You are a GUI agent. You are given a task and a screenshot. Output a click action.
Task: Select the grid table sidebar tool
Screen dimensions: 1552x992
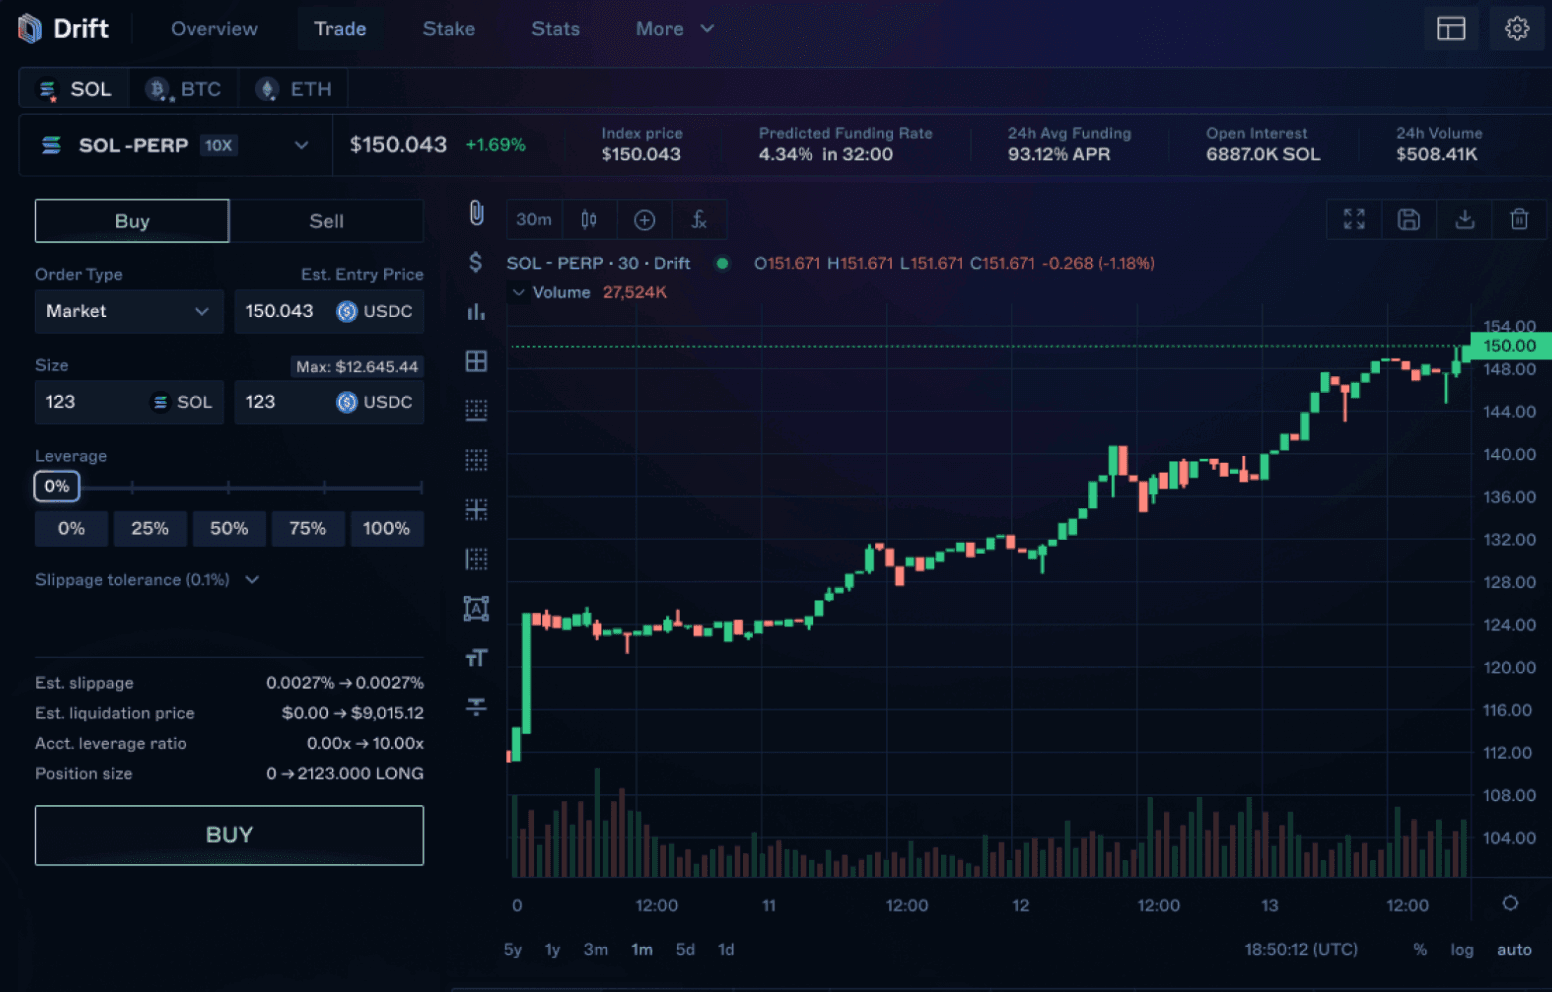pos(476,361)
